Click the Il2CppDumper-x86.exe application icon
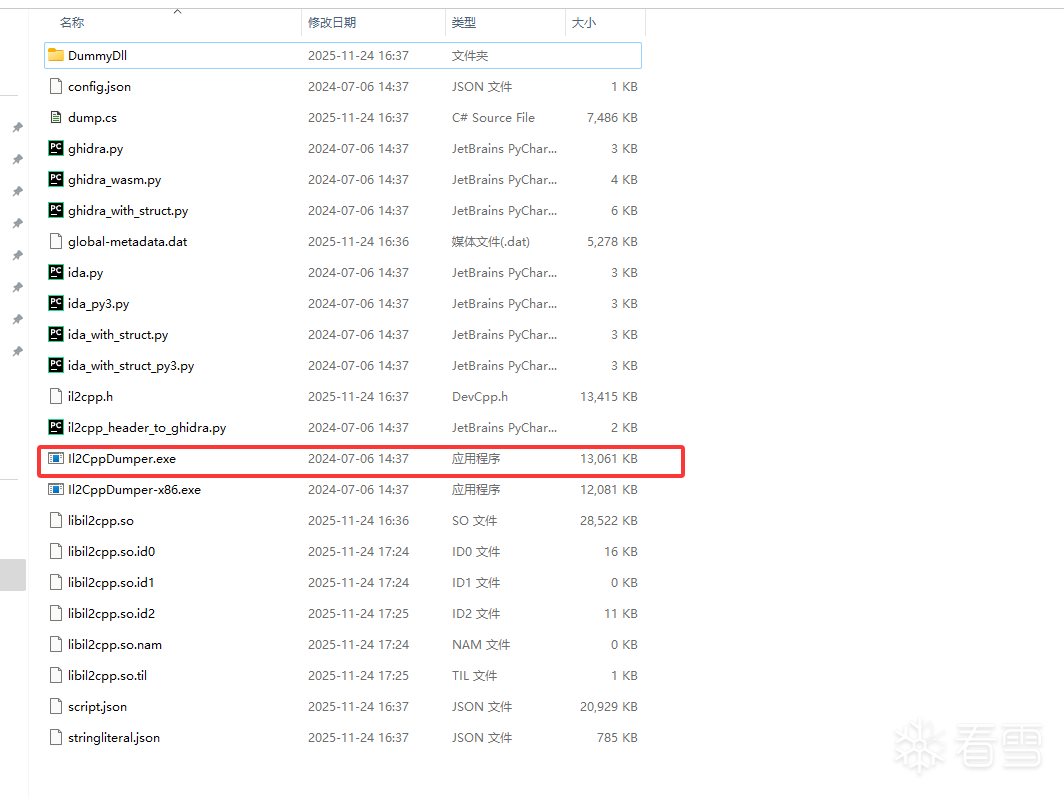1064x798 pixels. (56, 489)
